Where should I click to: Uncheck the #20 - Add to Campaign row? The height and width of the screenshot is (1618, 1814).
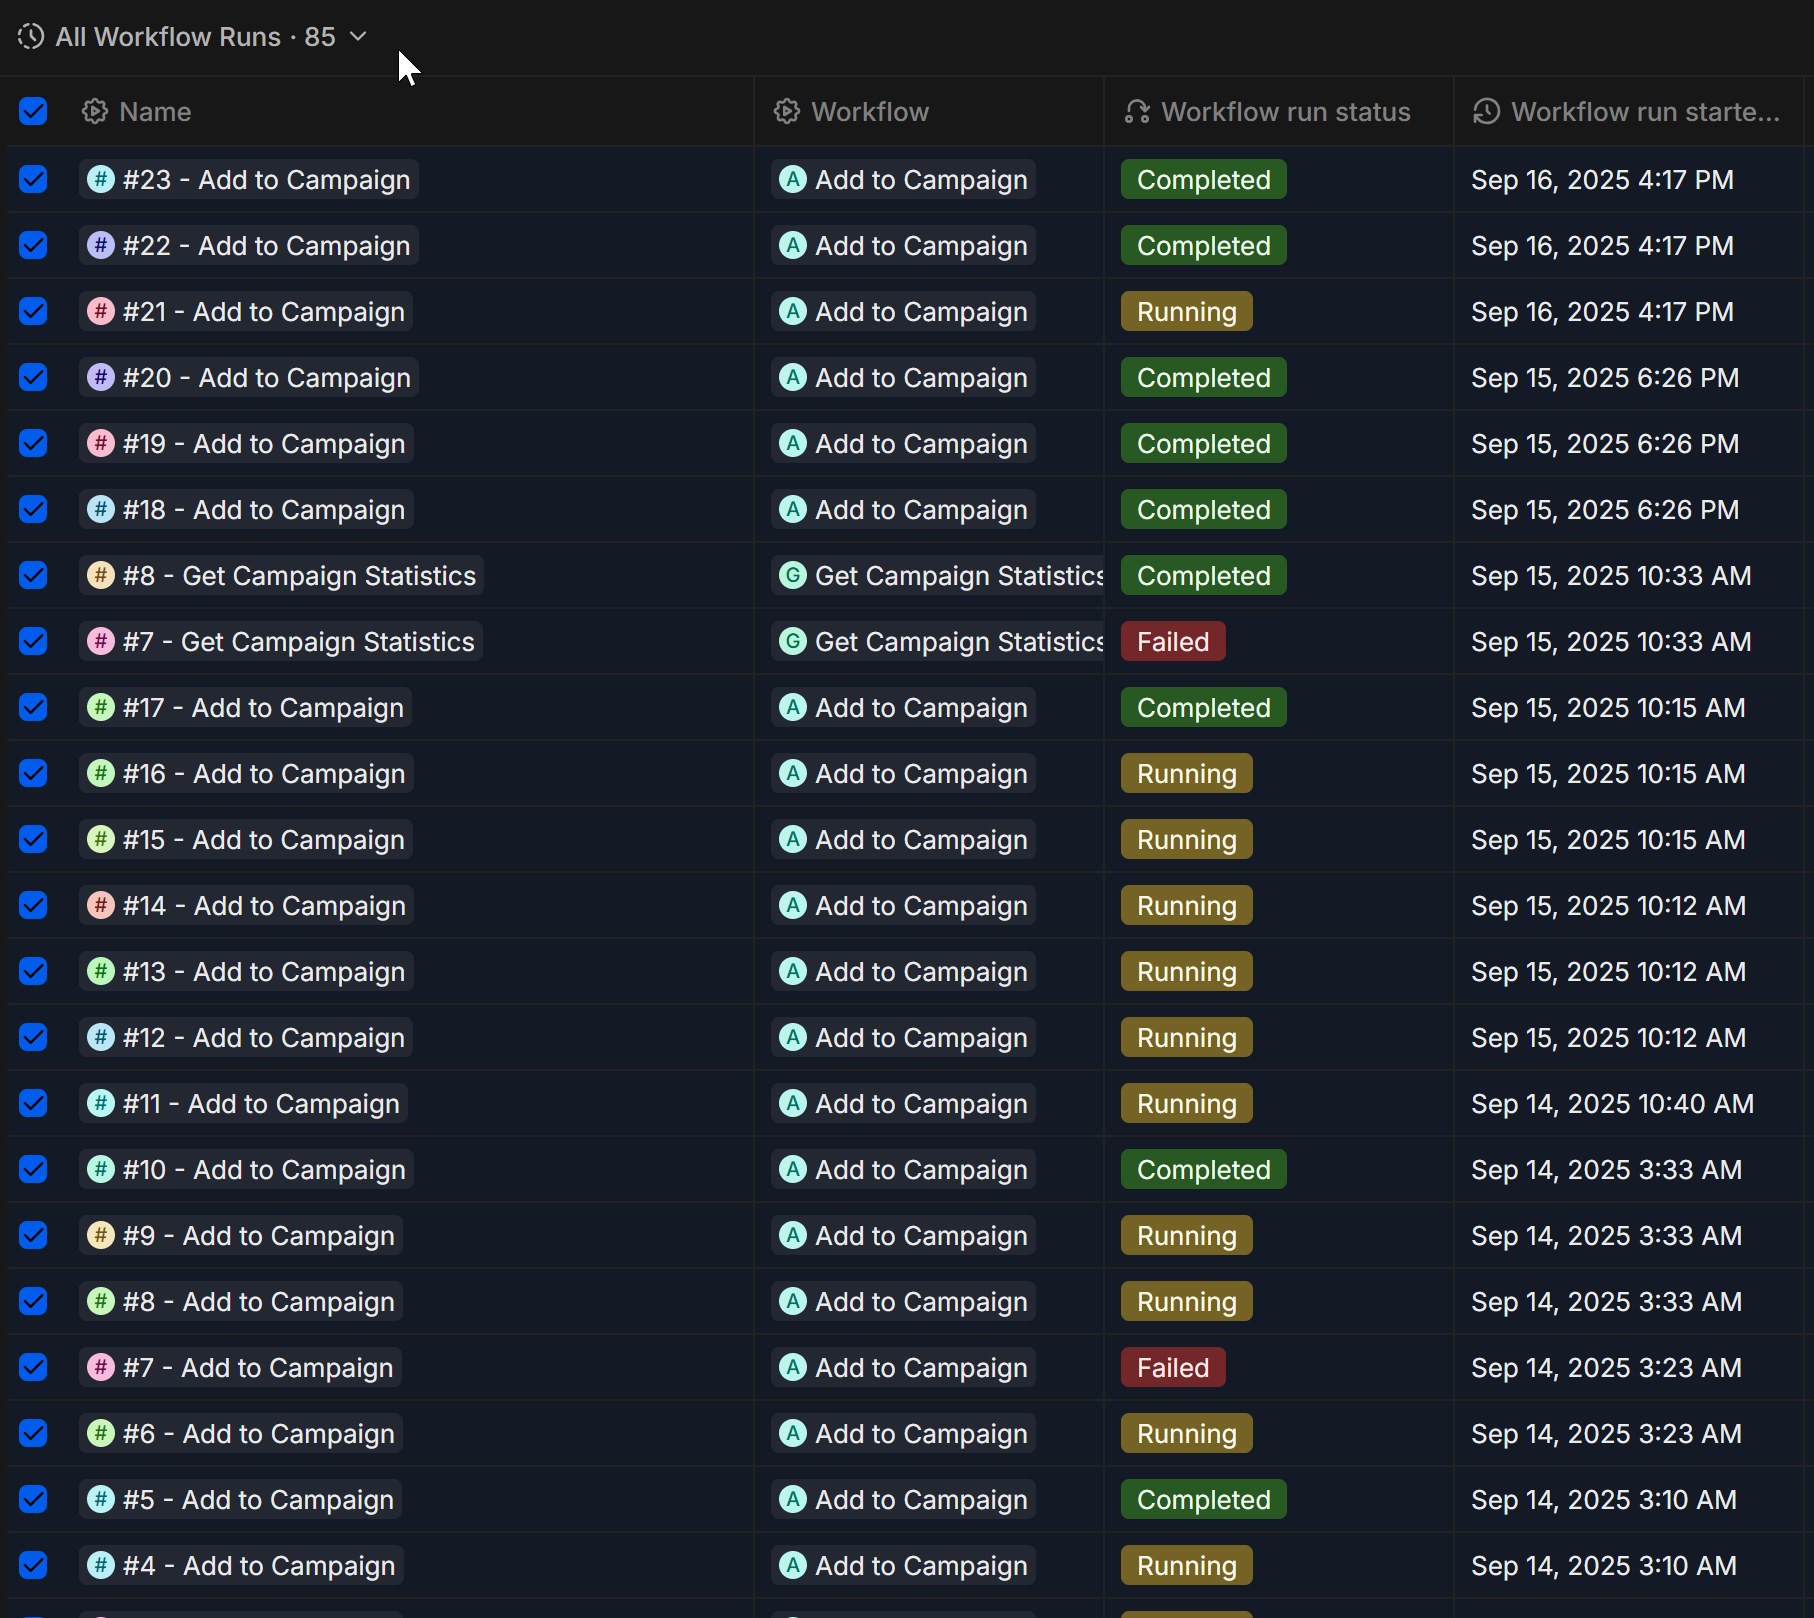[33, 377]
